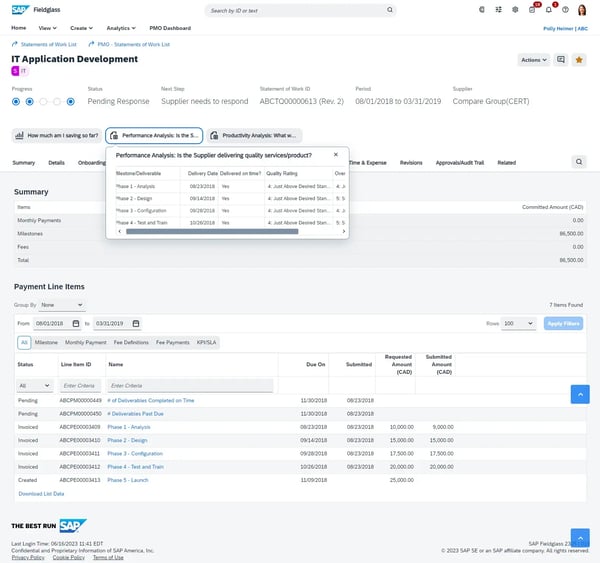Click the work items icon with badge
This screenshot has height=563, width=600.
[533, 10]
